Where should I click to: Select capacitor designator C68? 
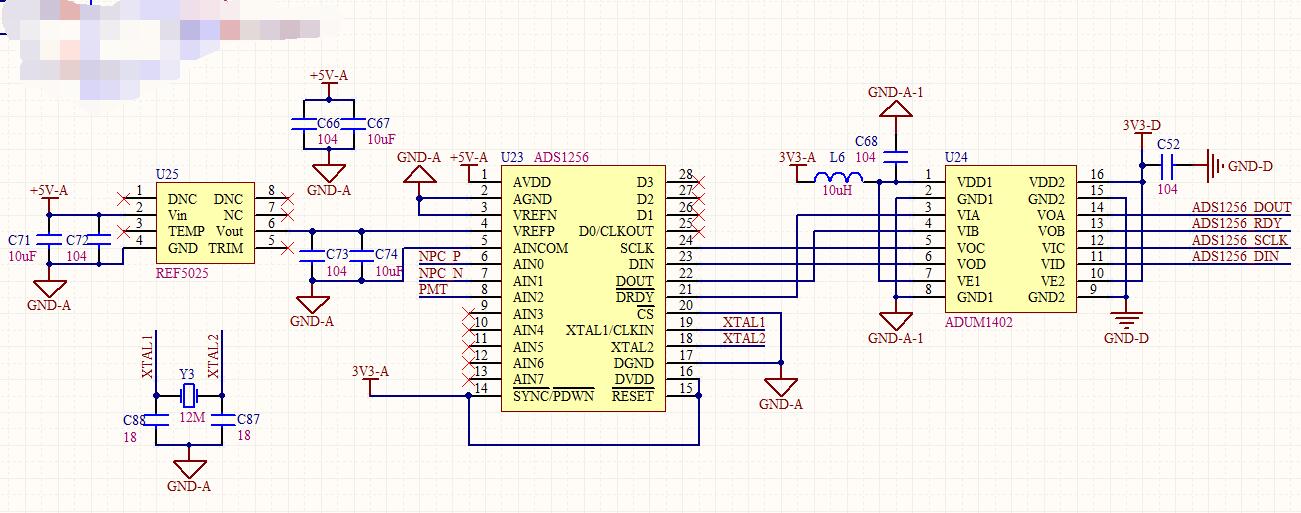point(865,141)
